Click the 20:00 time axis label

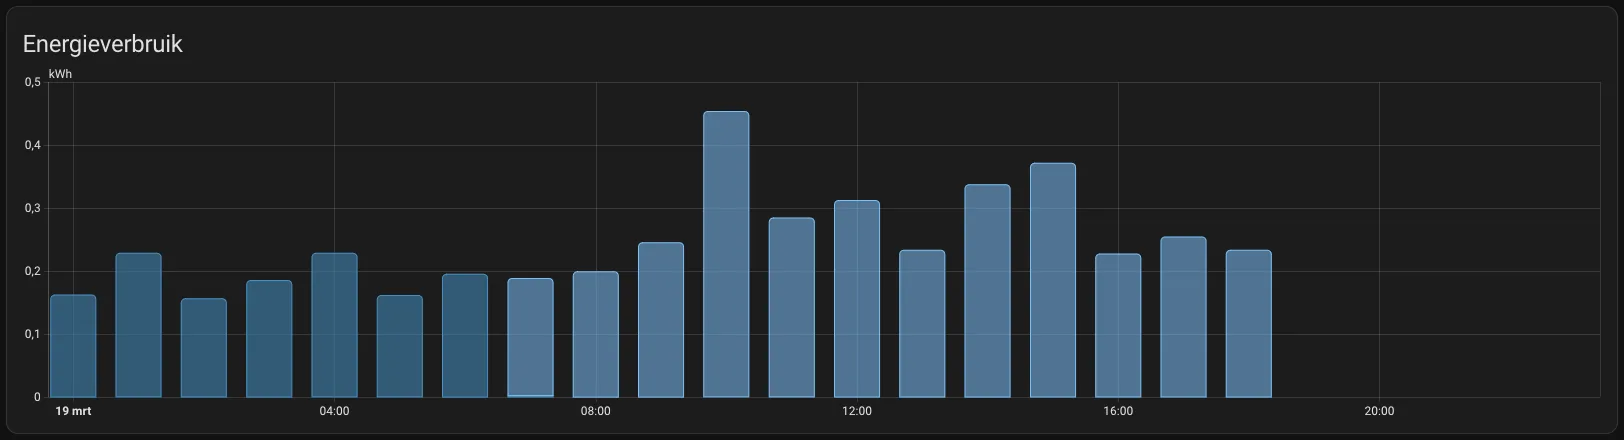coord(1379,411)
